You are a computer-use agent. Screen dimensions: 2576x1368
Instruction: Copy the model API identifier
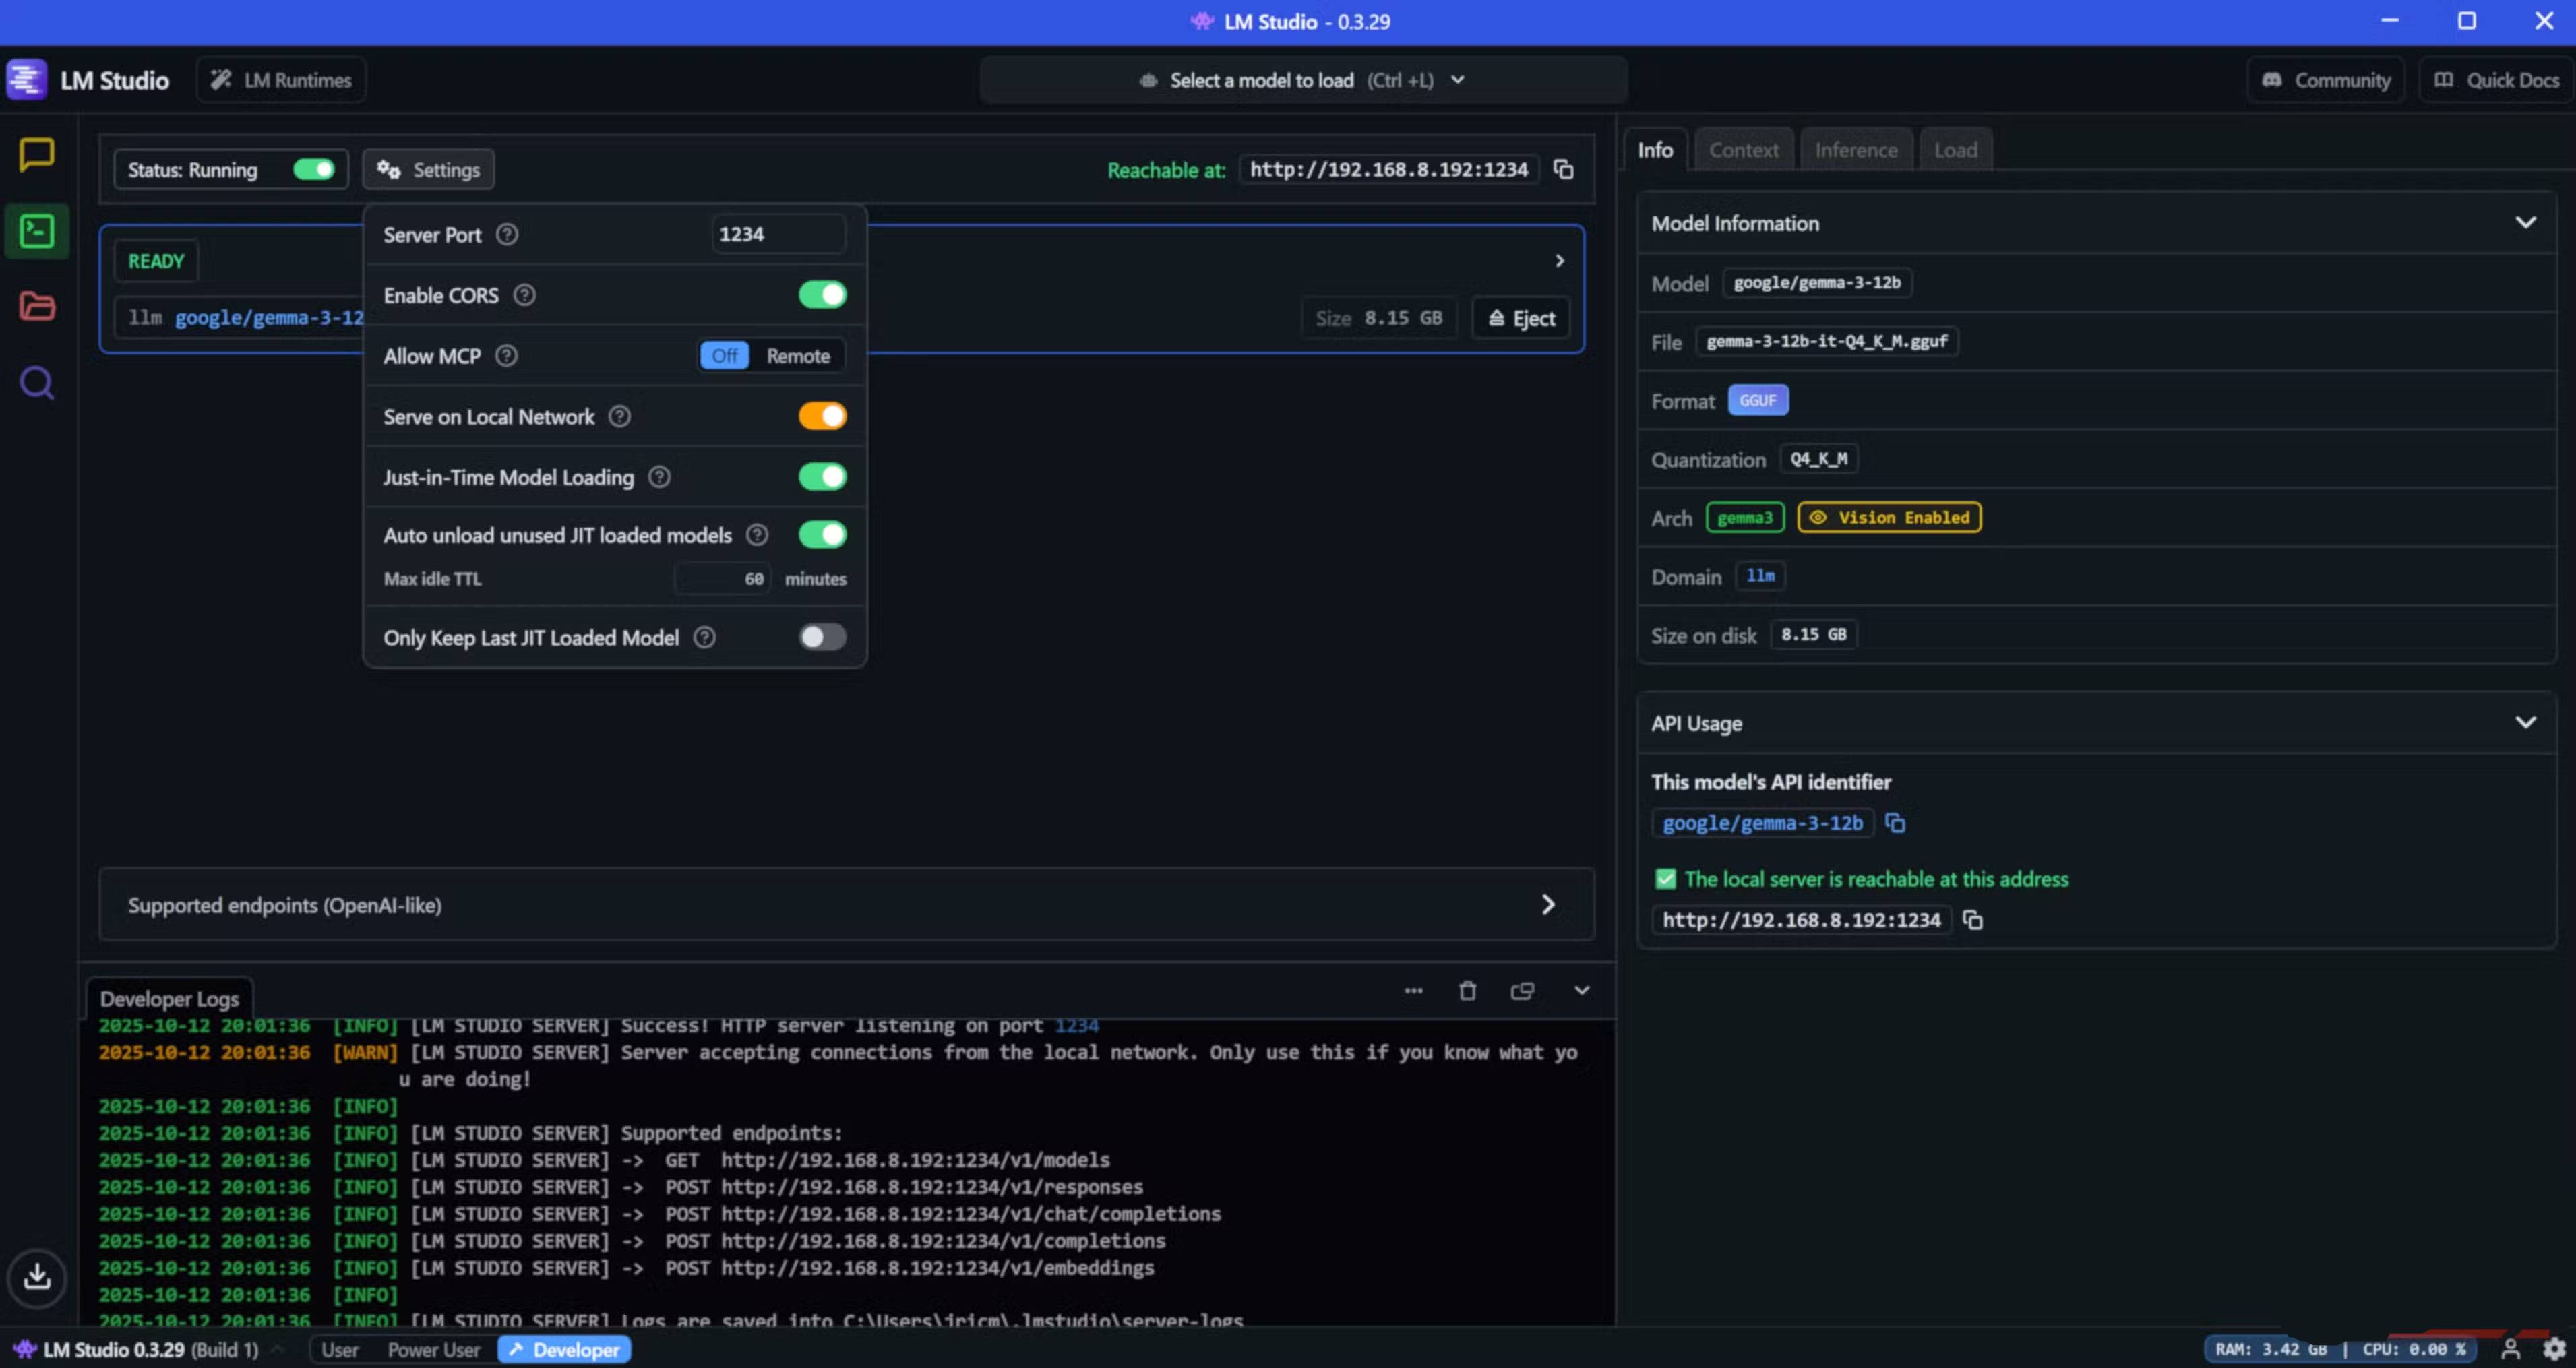click(x=1894, y=823)
